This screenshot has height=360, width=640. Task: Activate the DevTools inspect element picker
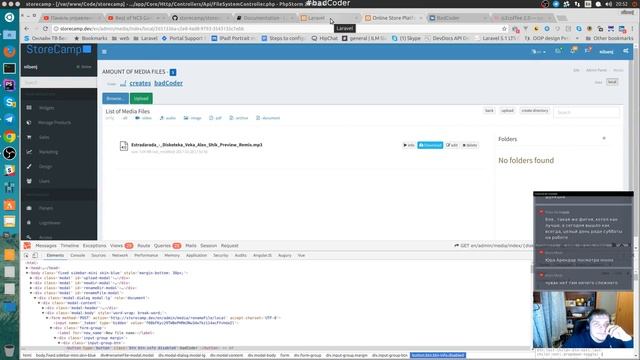(27, 256)
